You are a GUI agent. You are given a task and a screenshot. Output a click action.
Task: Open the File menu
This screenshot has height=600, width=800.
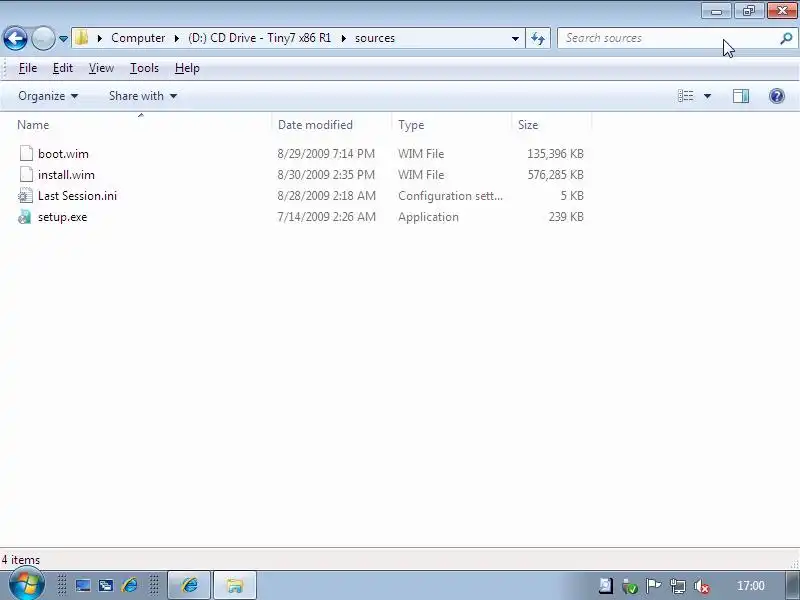pyautogui.click(x=28, y=68)
